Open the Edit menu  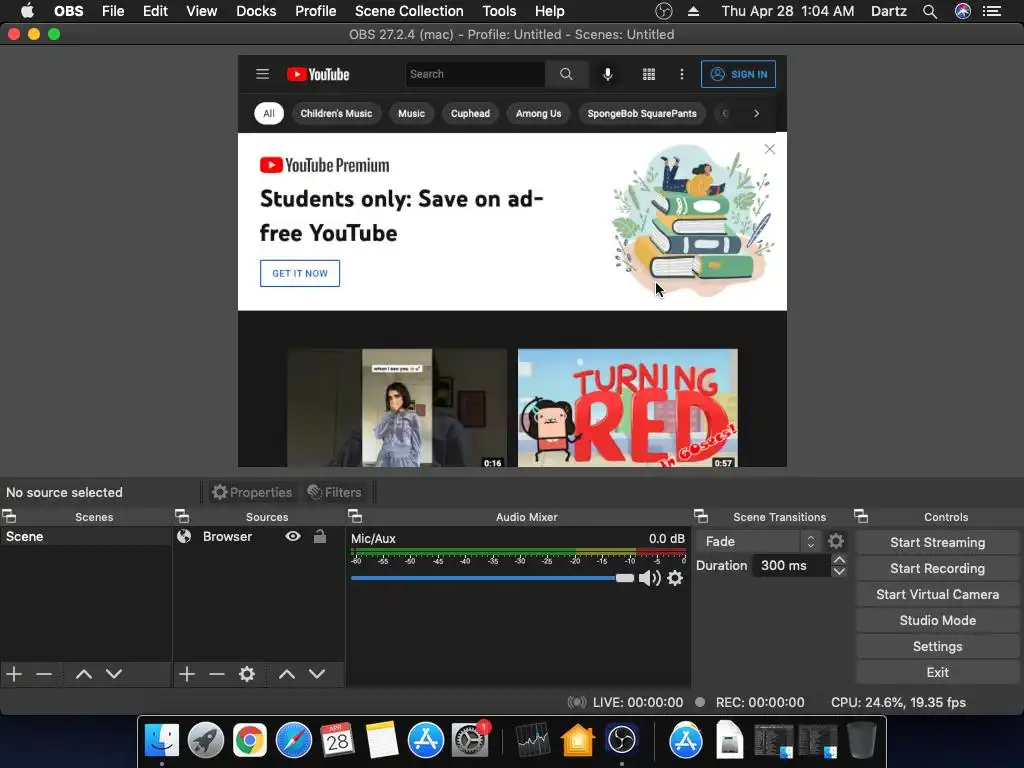(x=155, y=11)
